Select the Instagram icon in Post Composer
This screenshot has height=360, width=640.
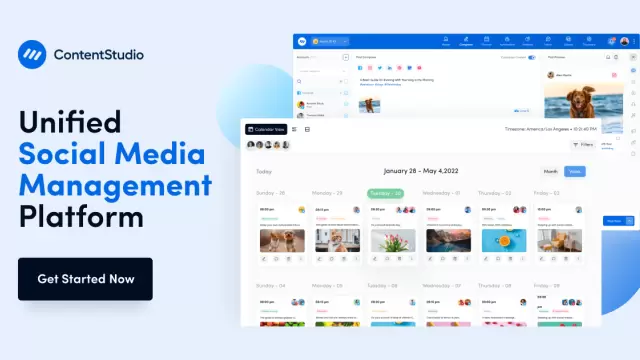point(370,68)
